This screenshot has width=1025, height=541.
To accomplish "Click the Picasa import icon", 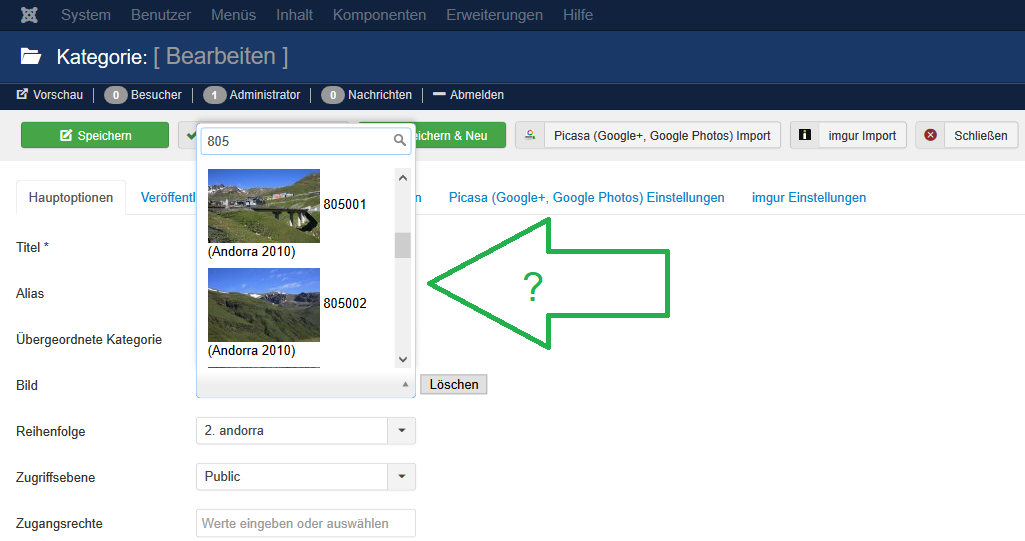I will (530, 135).
